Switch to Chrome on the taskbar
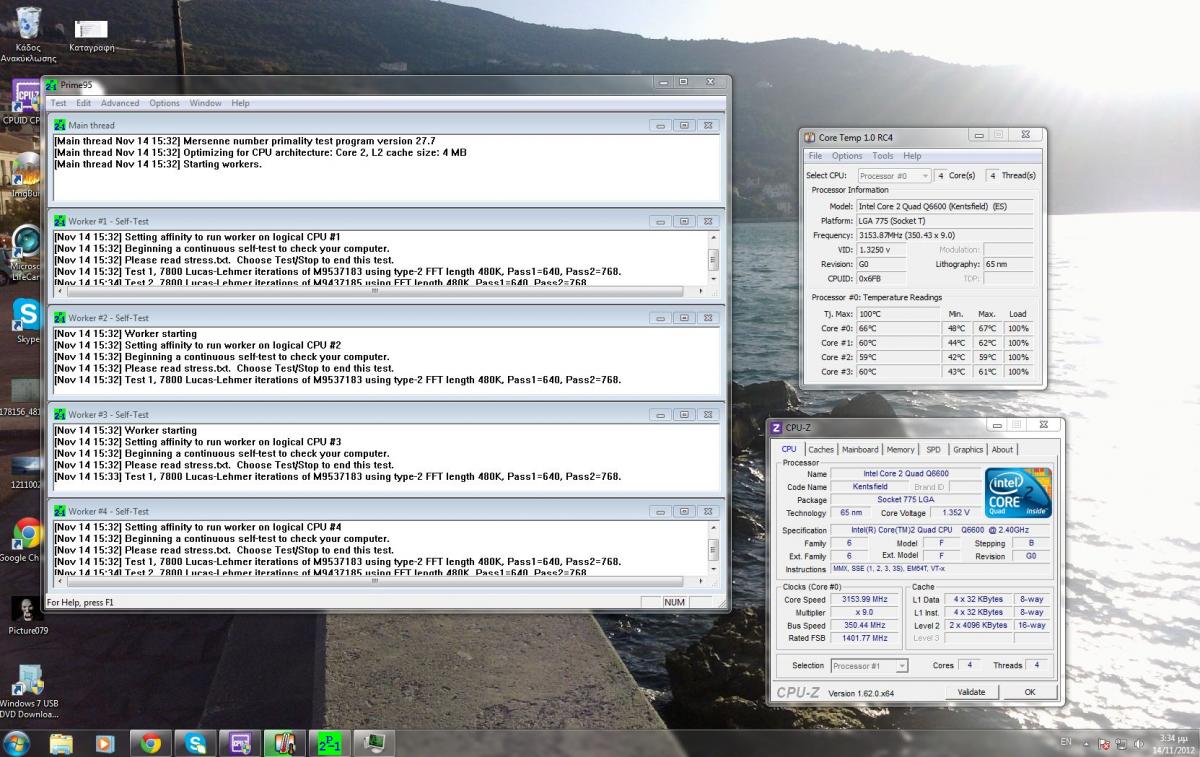Image resolution: width=1200 pixels, height=757 pixels. 151,743
